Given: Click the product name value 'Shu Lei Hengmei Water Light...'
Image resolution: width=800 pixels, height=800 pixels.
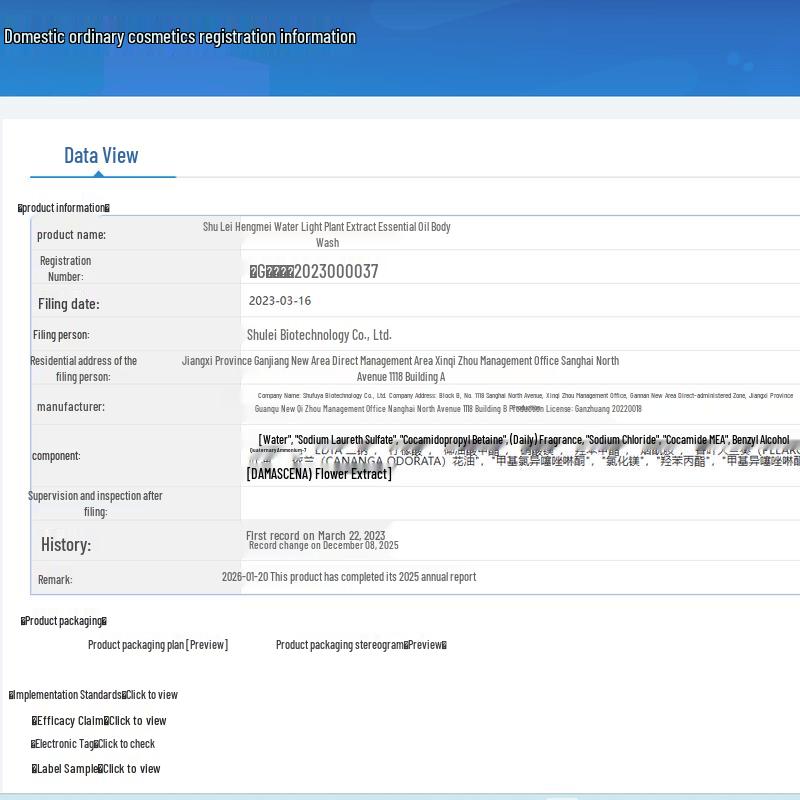Looking at the screenshot, I should [x=327, y=234].
